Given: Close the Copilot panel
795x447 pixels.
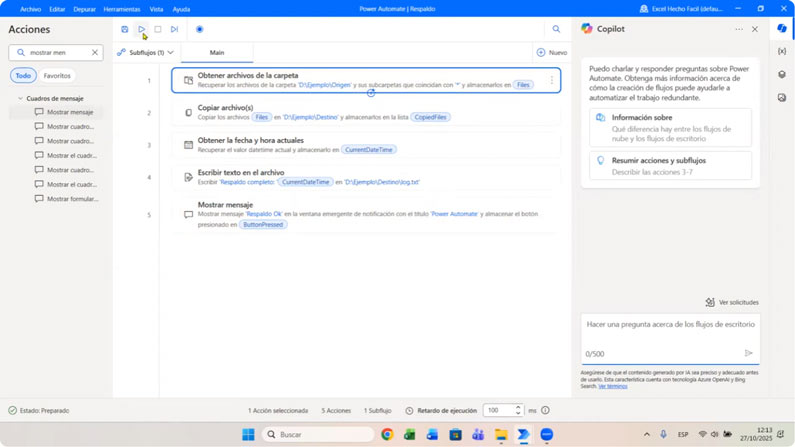Looking at the screenshot, I should 755,29.
